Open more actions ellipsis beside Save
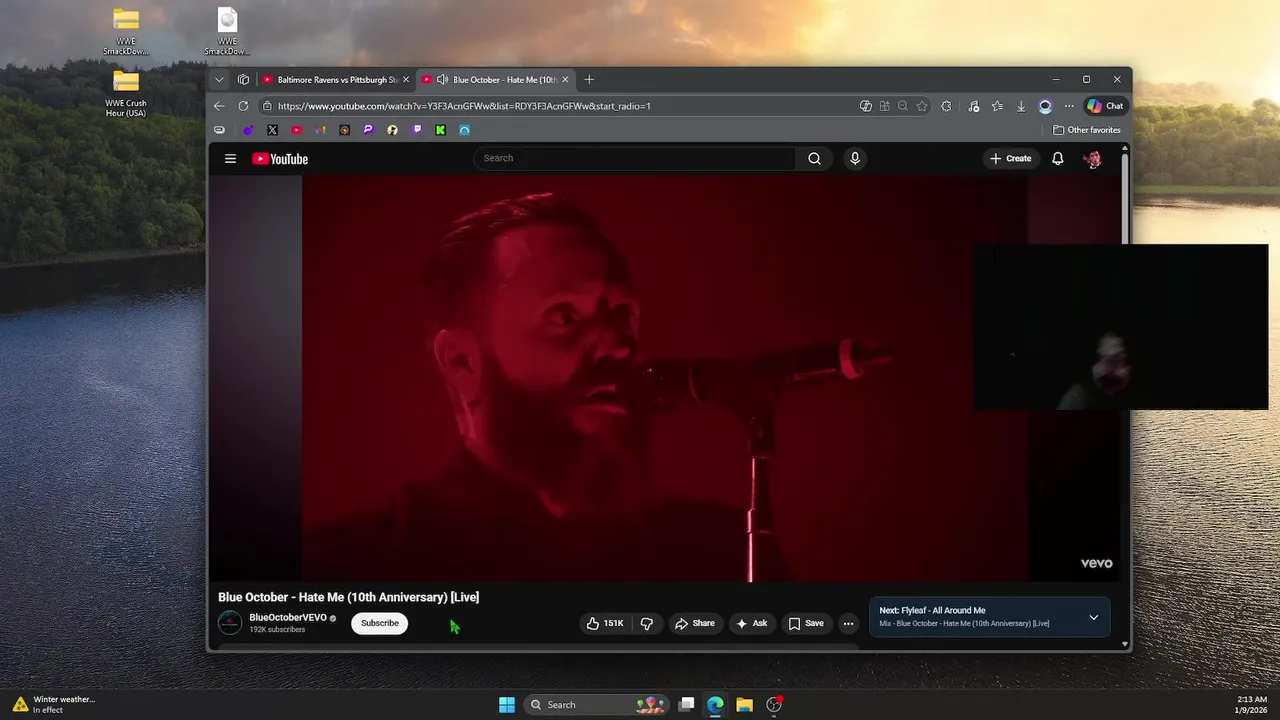The width and height of the screenshot is (1280, 720). [x=848, y=623]
